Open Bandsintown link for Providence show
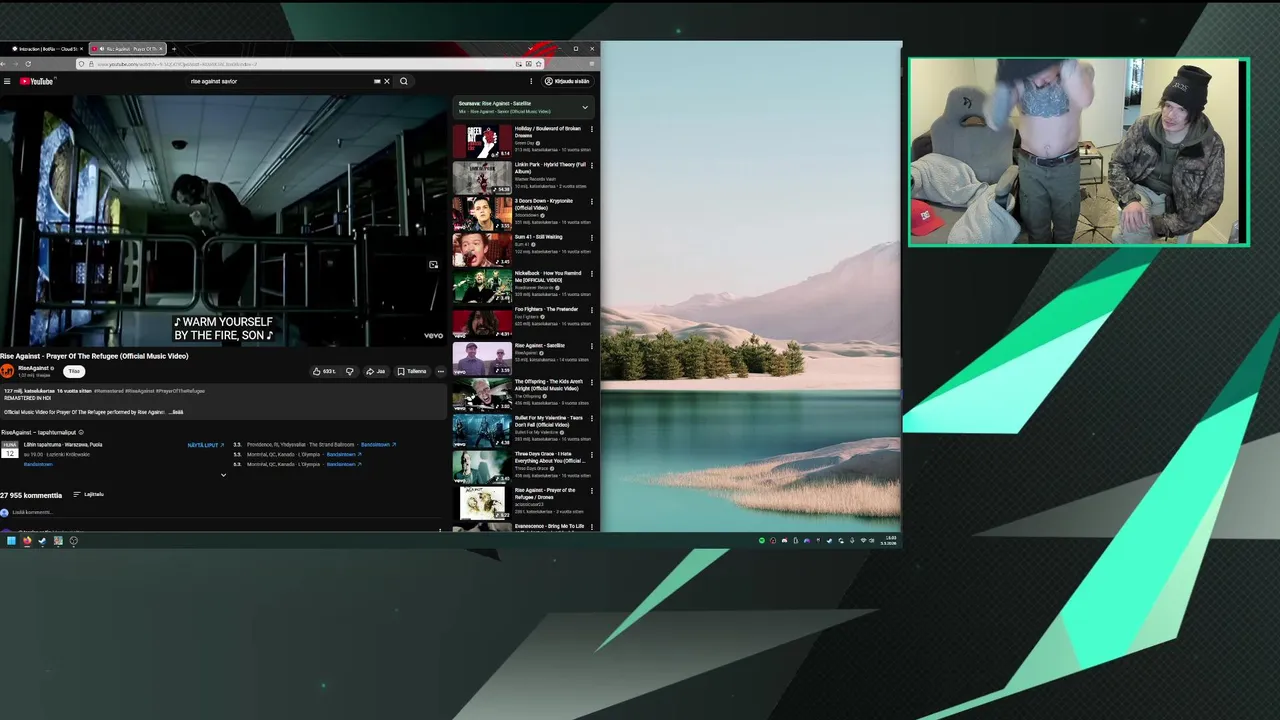This screenshot has height=720, width=1280. [x=378, y=444]
